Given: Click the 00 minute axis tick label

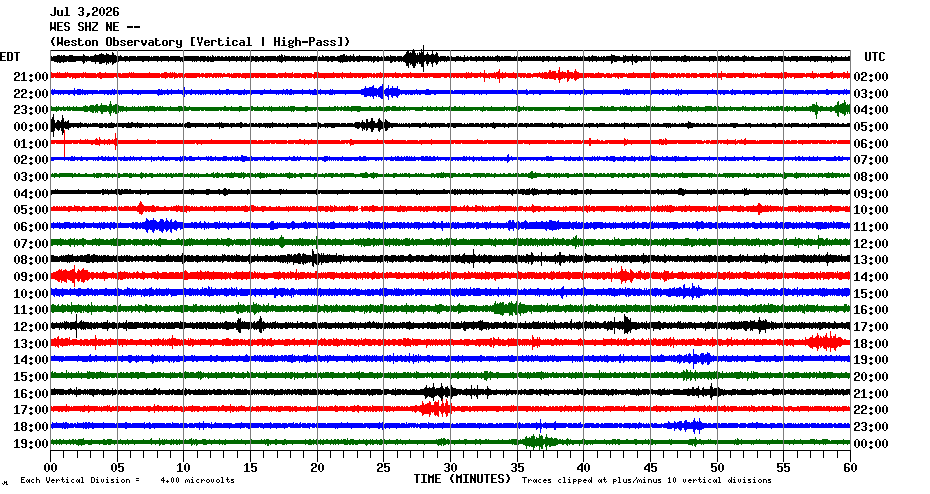Looking at the screenshot, I should click(50, 468).
